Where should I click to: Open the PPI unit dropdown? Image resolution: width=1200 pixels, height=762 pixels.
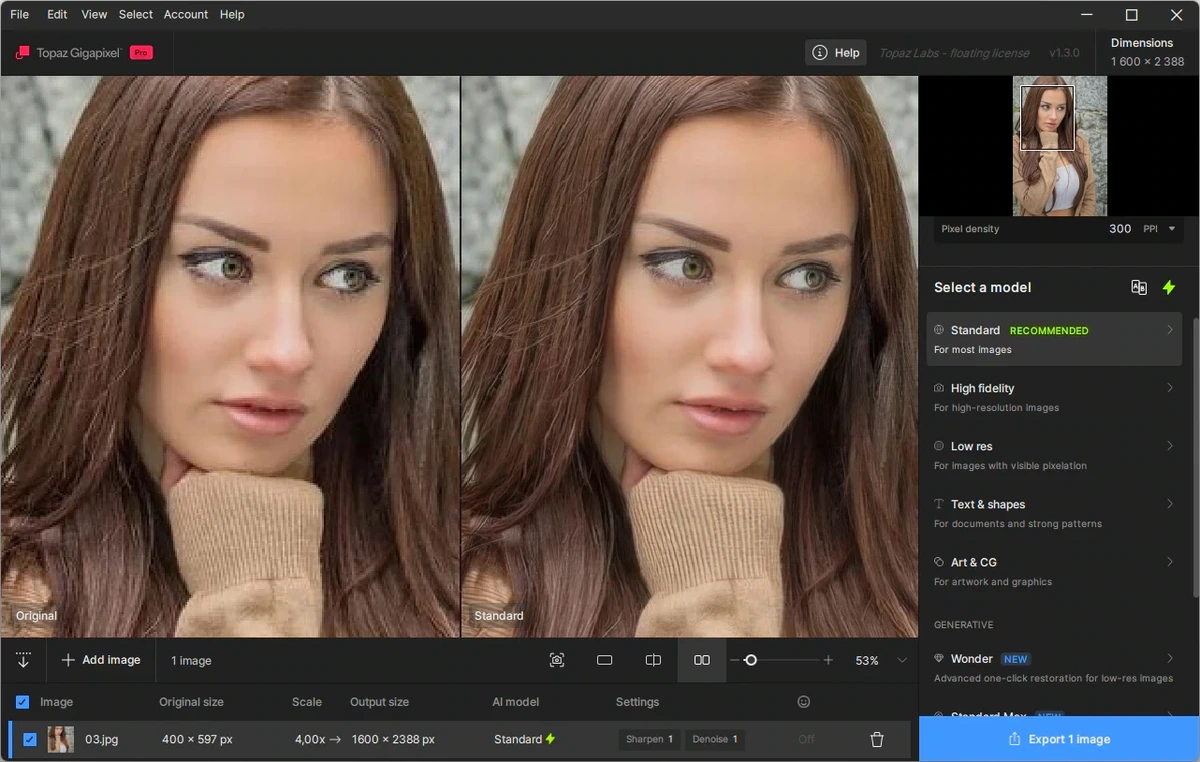coord(1159,229)
